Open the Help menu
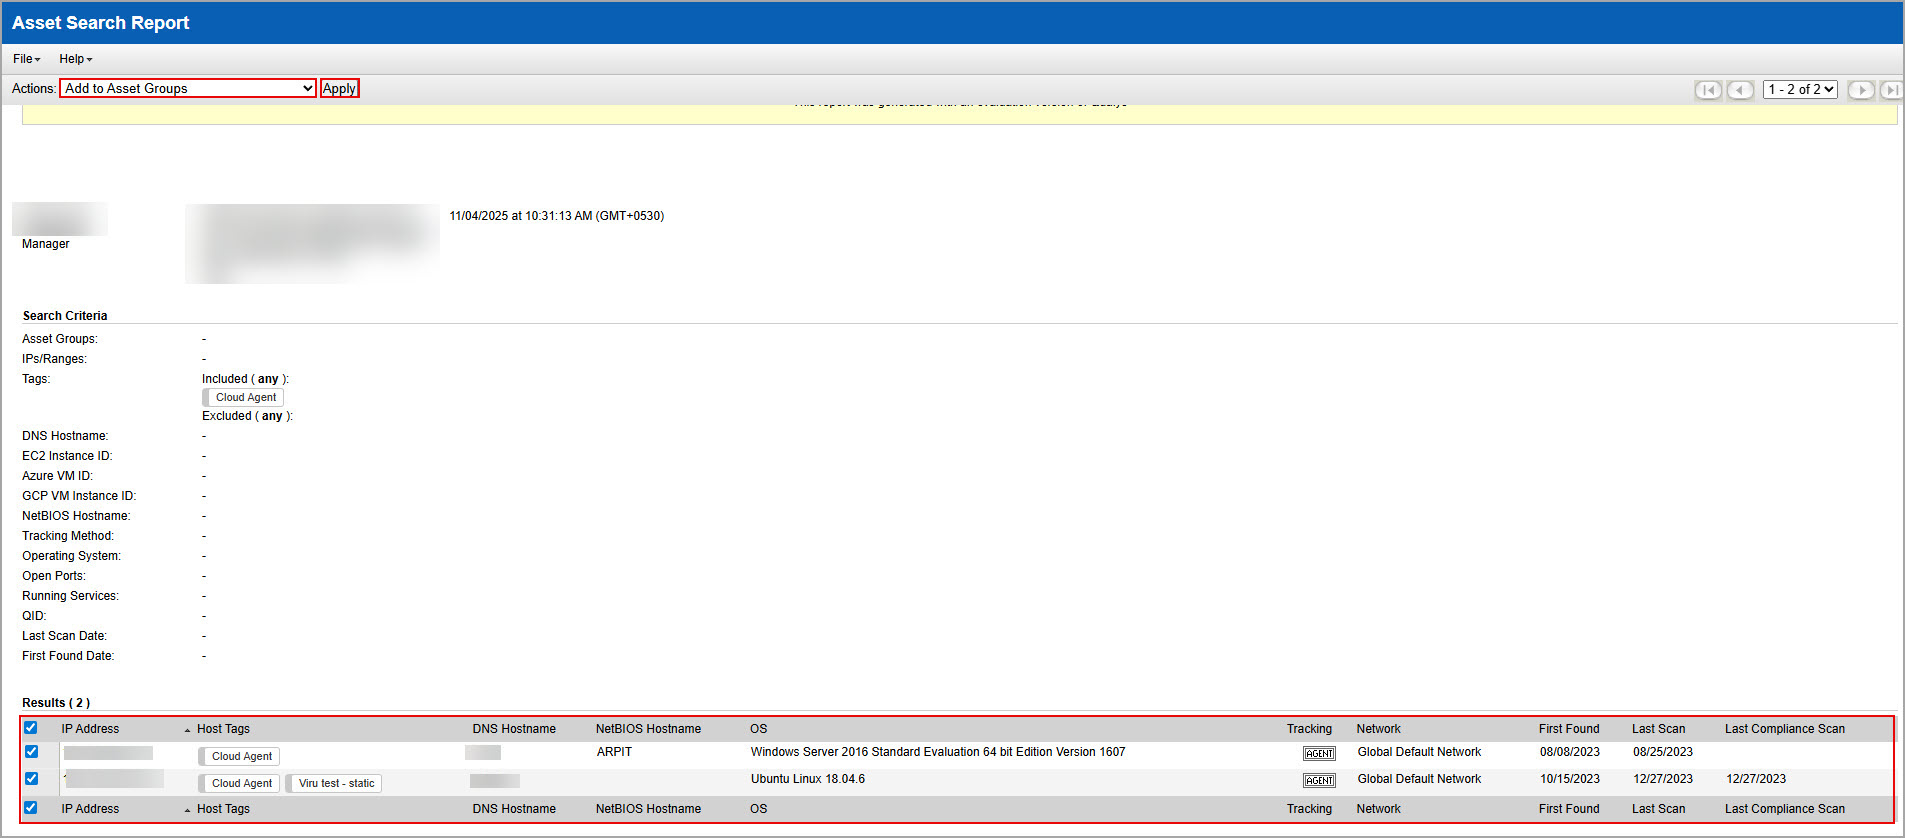 coord(75,59)
